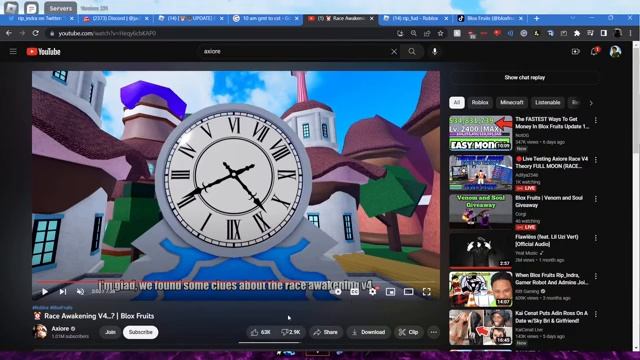Viewport: 640px width, 360px height.
Task: Open FASTEST Ways To Get Money thumbnail
Action: click(x=480, y=133)
